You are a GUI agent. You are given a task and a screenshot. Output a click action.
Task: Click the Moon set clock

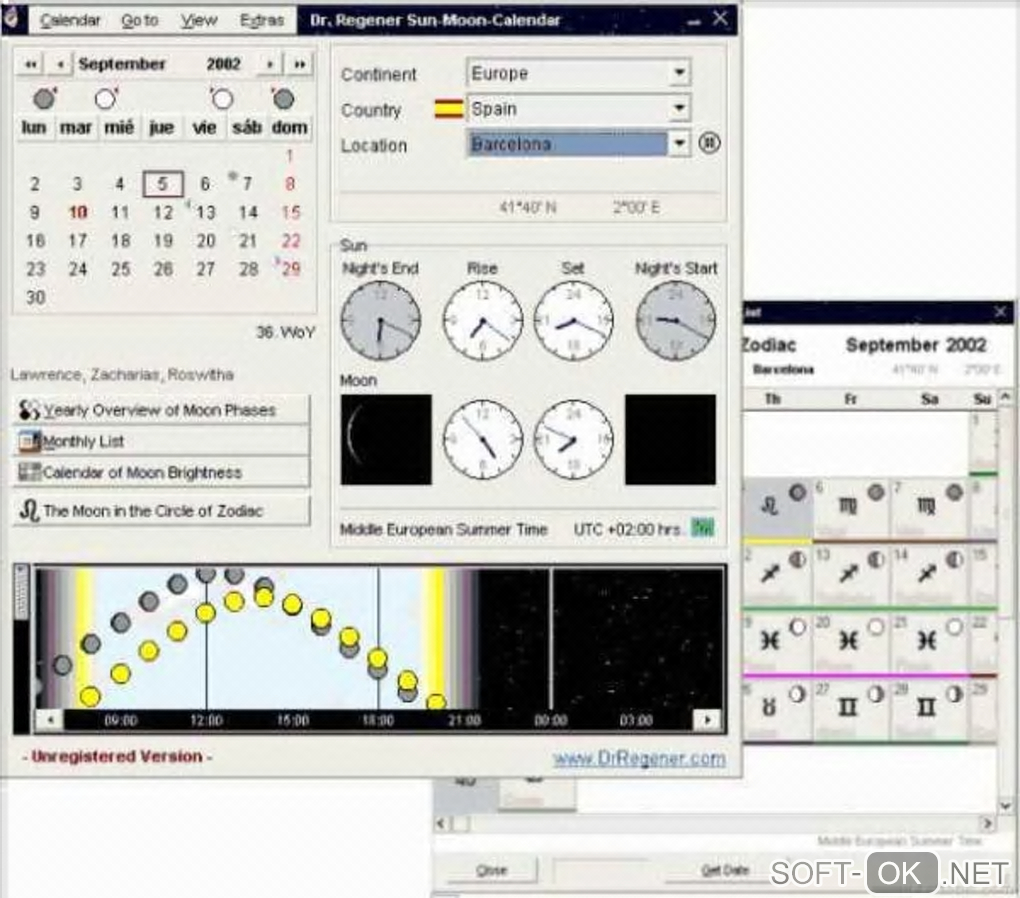pyautogui.click(x=573, y=439)
